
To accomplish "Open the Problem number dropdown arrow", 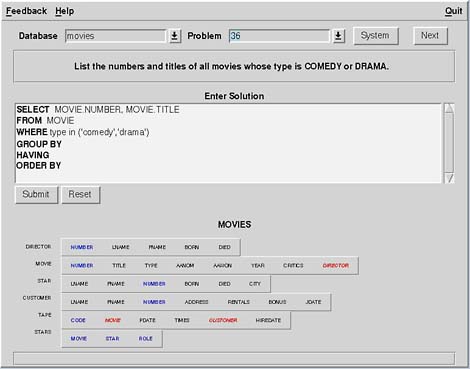I will pyautogui.click(x=338, y=36).
